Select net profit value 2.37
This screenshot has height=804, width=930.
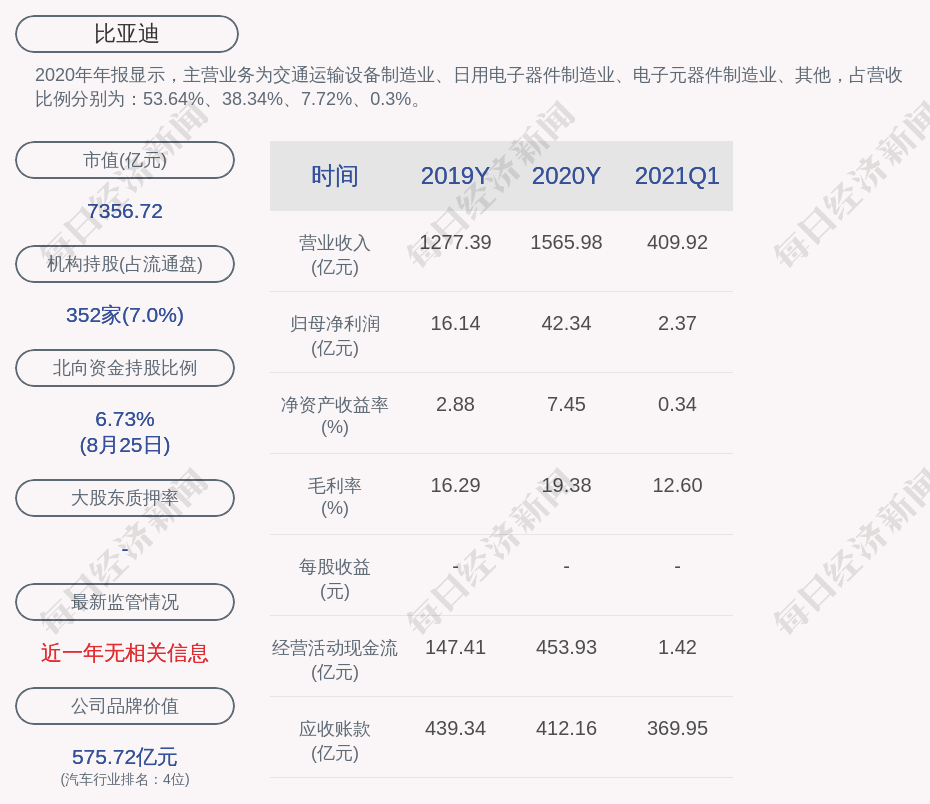(677, 323)
